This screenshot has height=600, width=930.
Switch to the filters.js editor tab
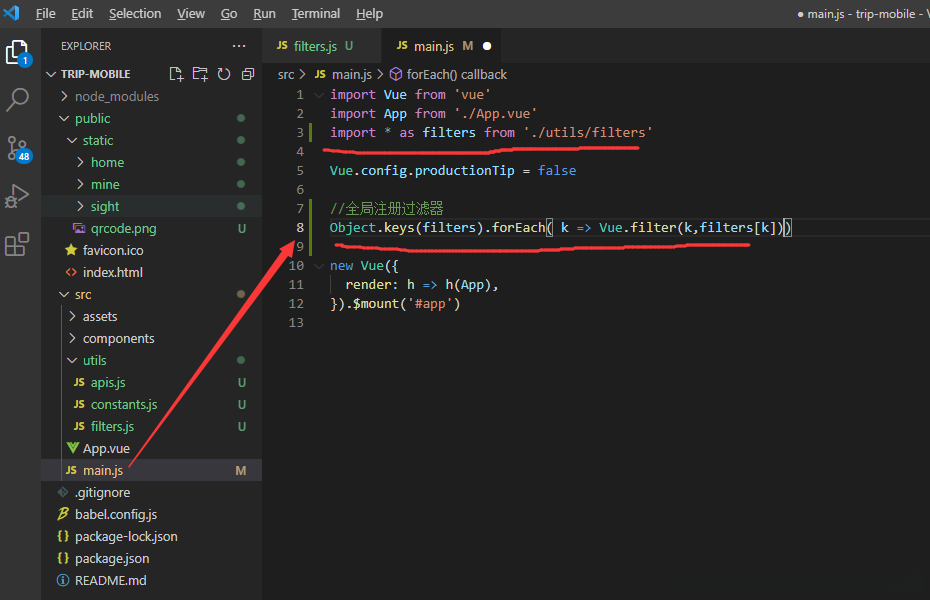[x=315, y=46]
